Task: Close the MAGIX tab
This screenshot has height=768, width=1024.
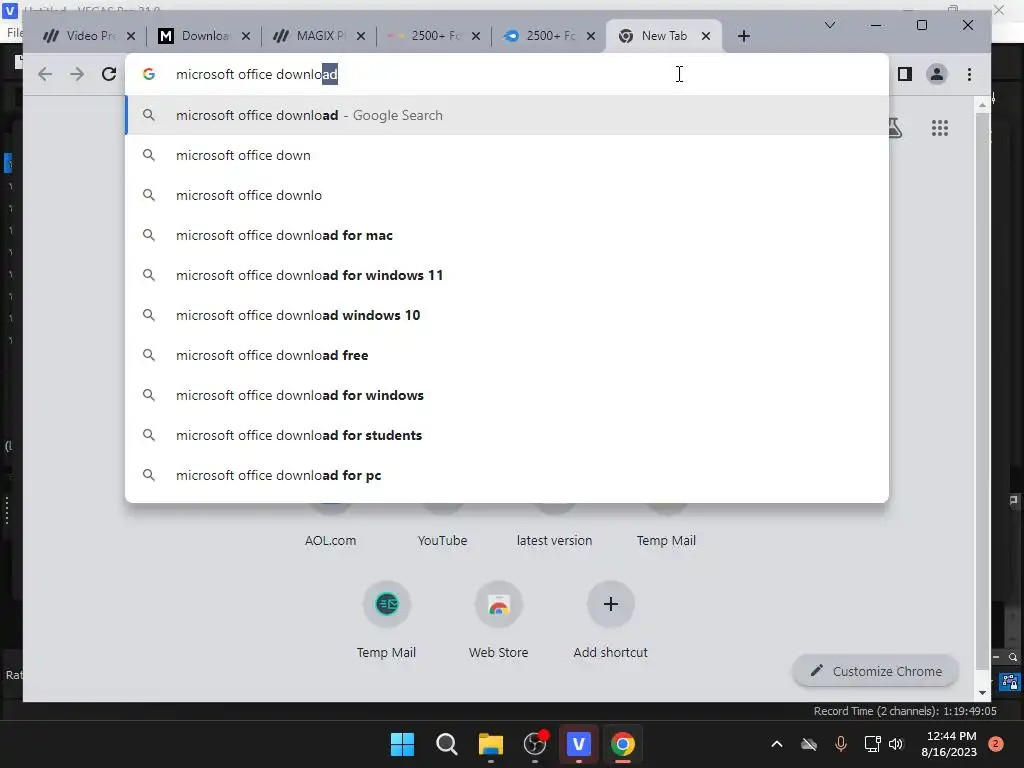Action: coord(360,36)
